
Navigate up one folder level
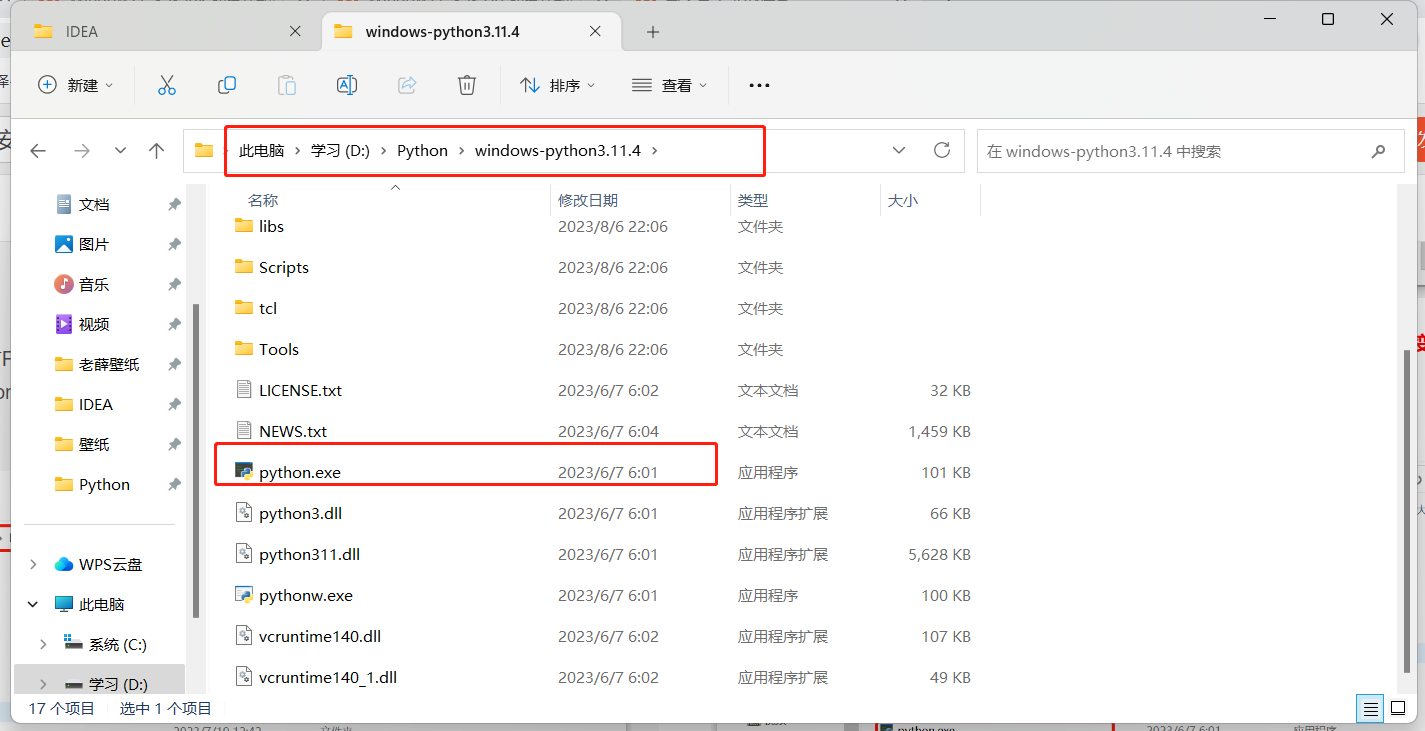(x=157, y=150)
